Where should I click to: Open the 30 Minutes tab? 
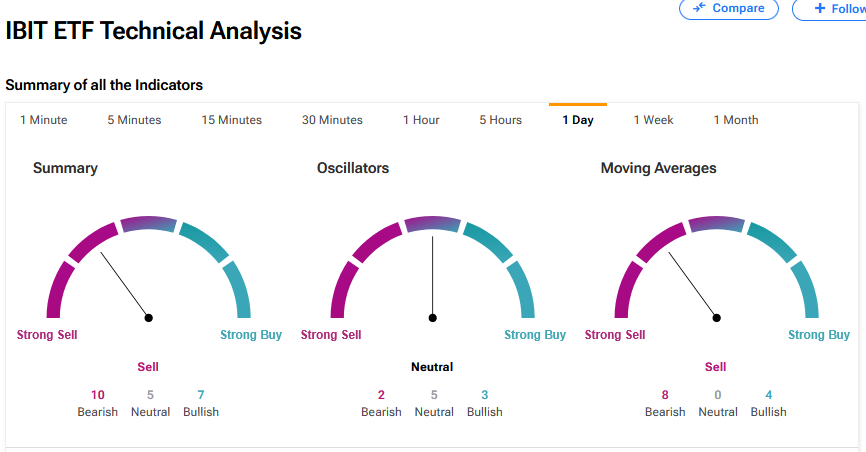point(332,120)
